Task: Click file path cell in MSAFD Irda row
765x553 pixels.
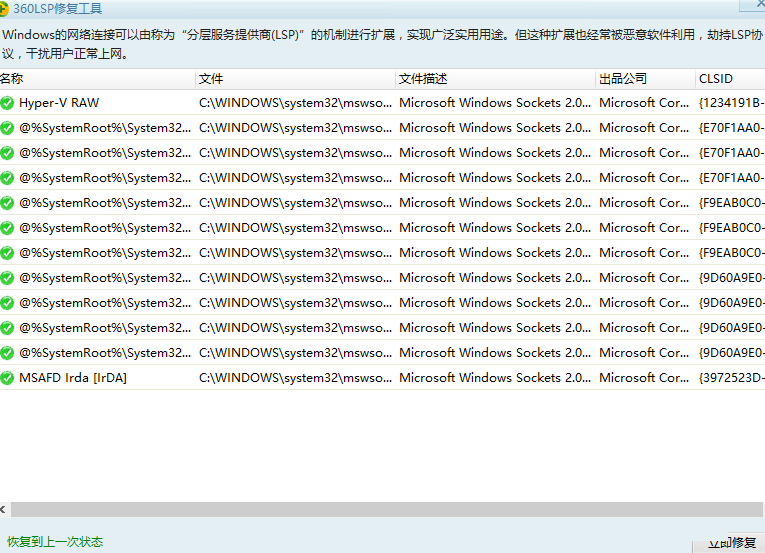Action: click(295, 378)
